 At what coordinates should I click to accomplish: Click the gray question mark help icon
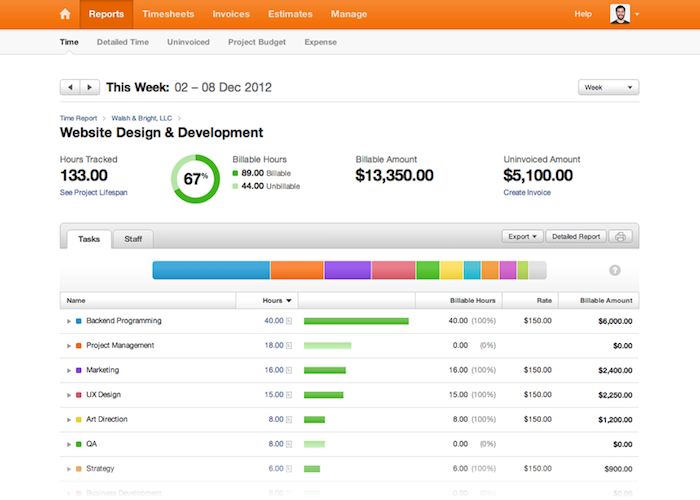click(x=614, y=270)
